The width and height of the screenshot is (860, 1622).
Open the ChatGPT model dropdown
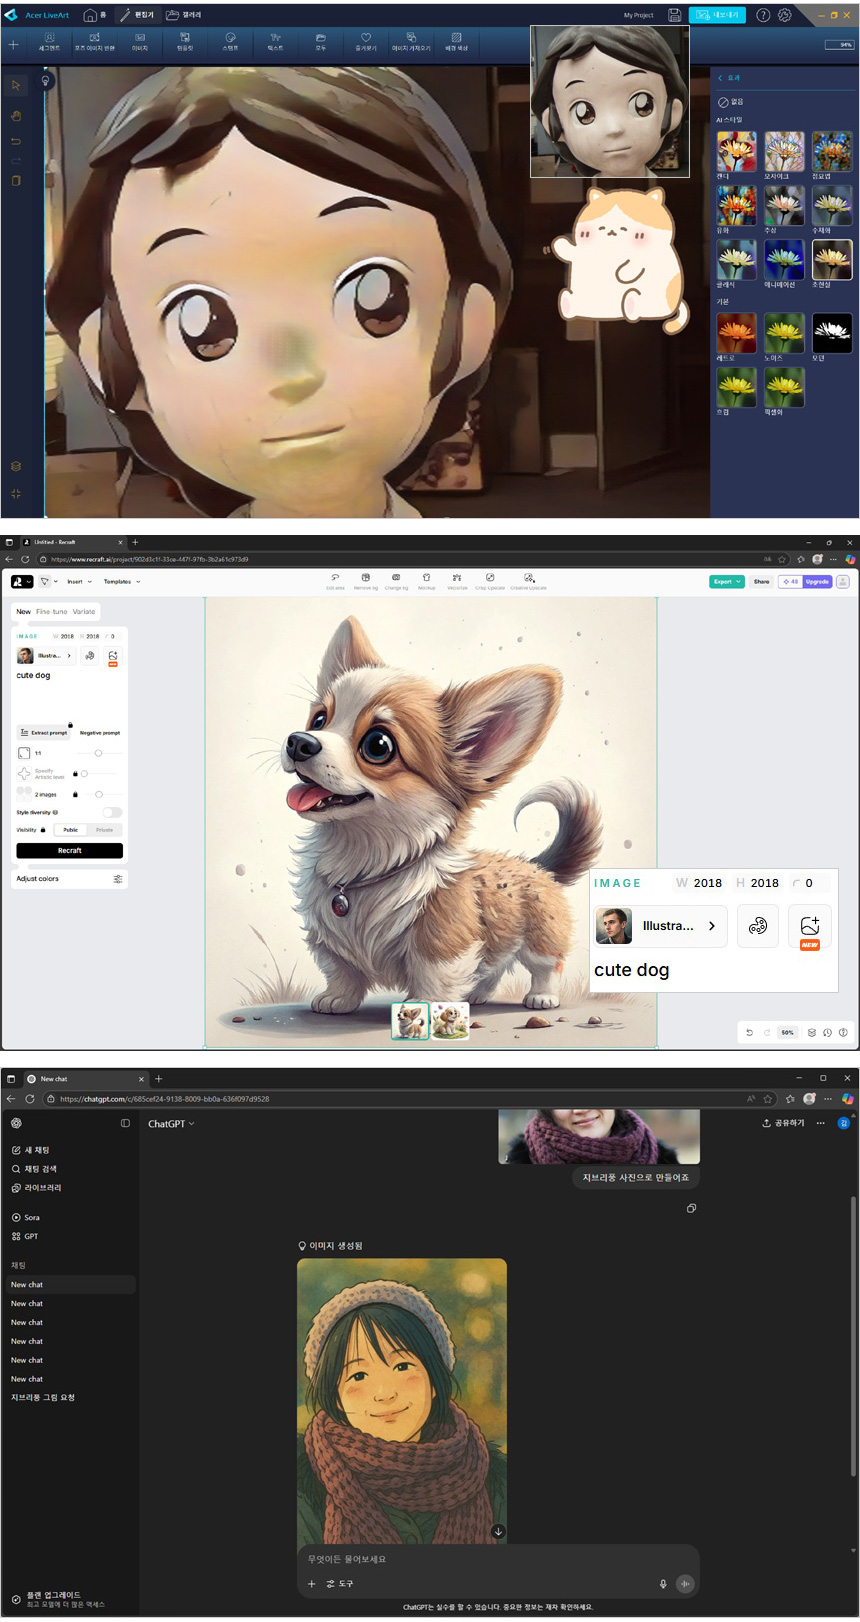[171, 1124]
